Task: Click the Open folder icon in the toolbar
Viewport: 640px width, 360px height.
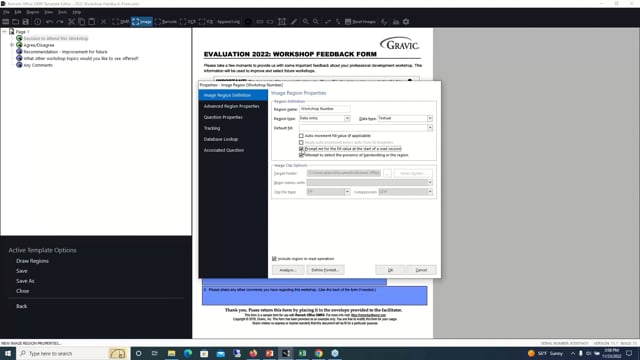Action: click(x=16, y=22)
